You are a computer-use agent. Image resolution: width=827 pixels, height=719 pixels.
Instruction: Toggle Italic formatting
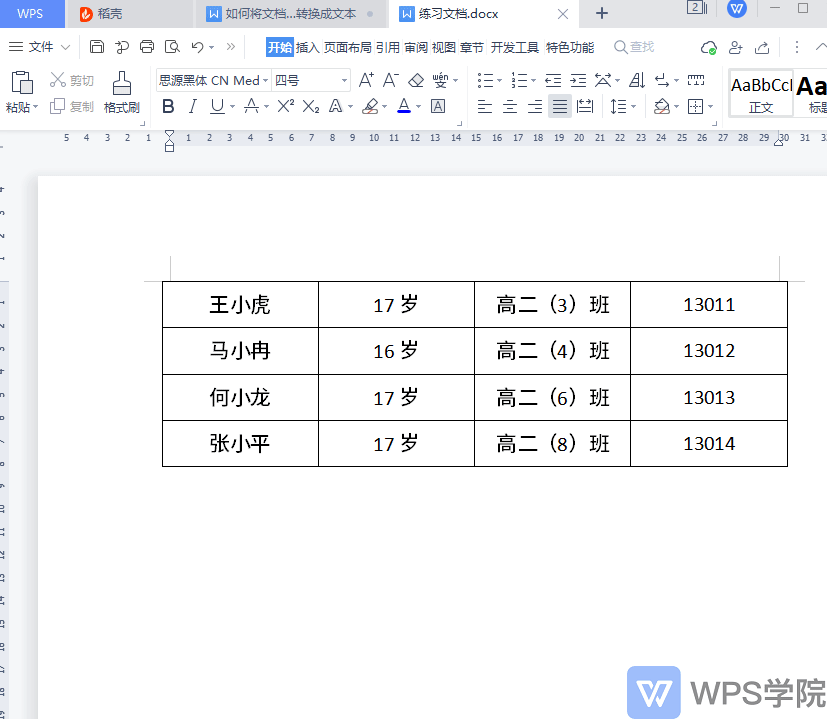193,107
